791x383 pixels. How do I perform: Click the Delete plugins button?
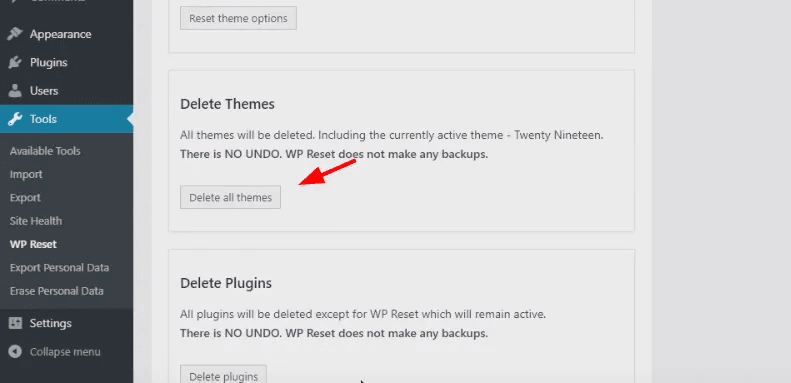click(223, 374)
